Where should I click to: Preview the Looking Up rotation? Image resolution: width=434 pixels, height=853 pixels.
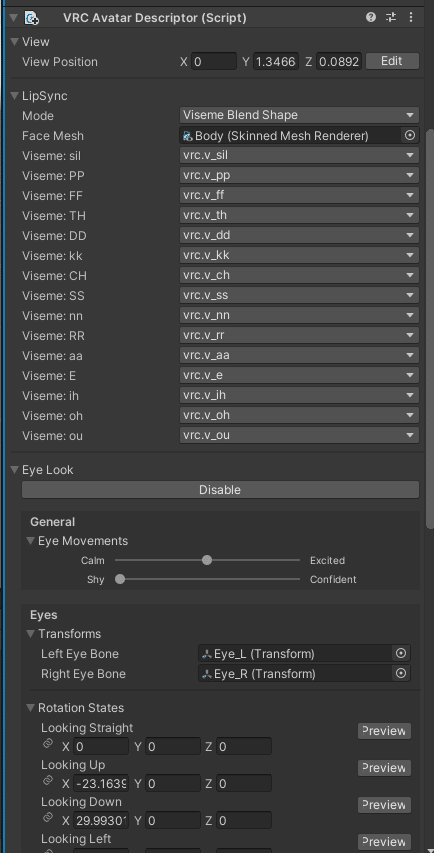(x=384, y=768)
